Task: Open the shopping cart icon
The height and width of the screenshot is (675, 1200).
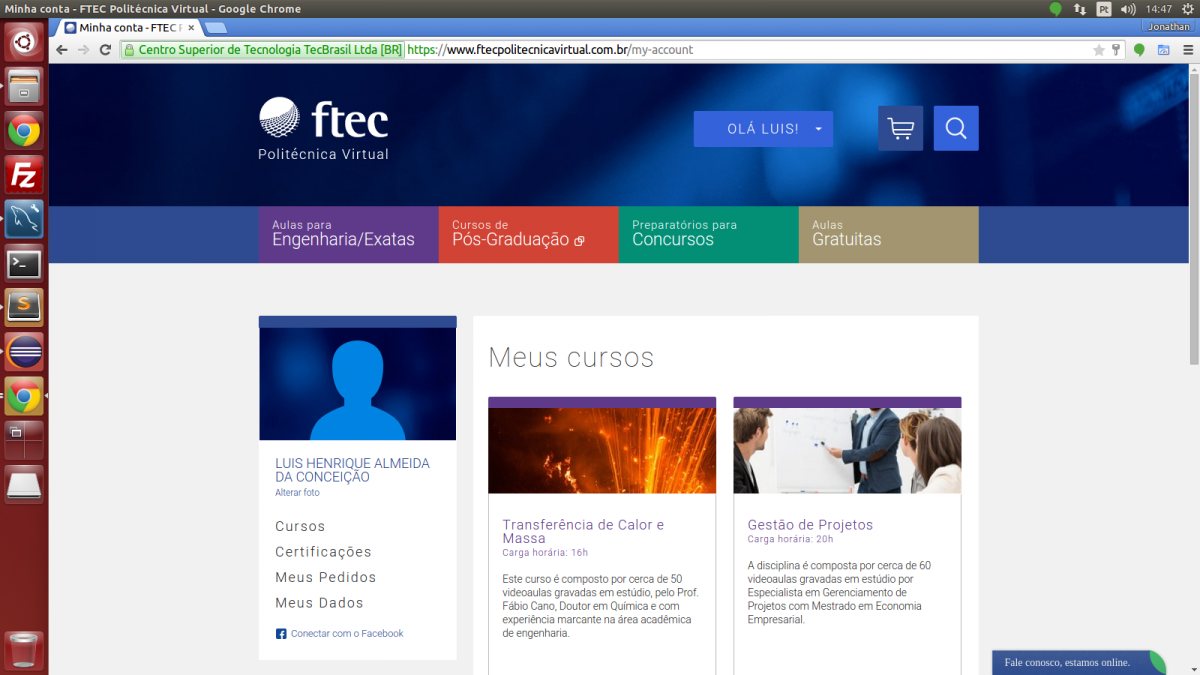Action: [900, 129]
